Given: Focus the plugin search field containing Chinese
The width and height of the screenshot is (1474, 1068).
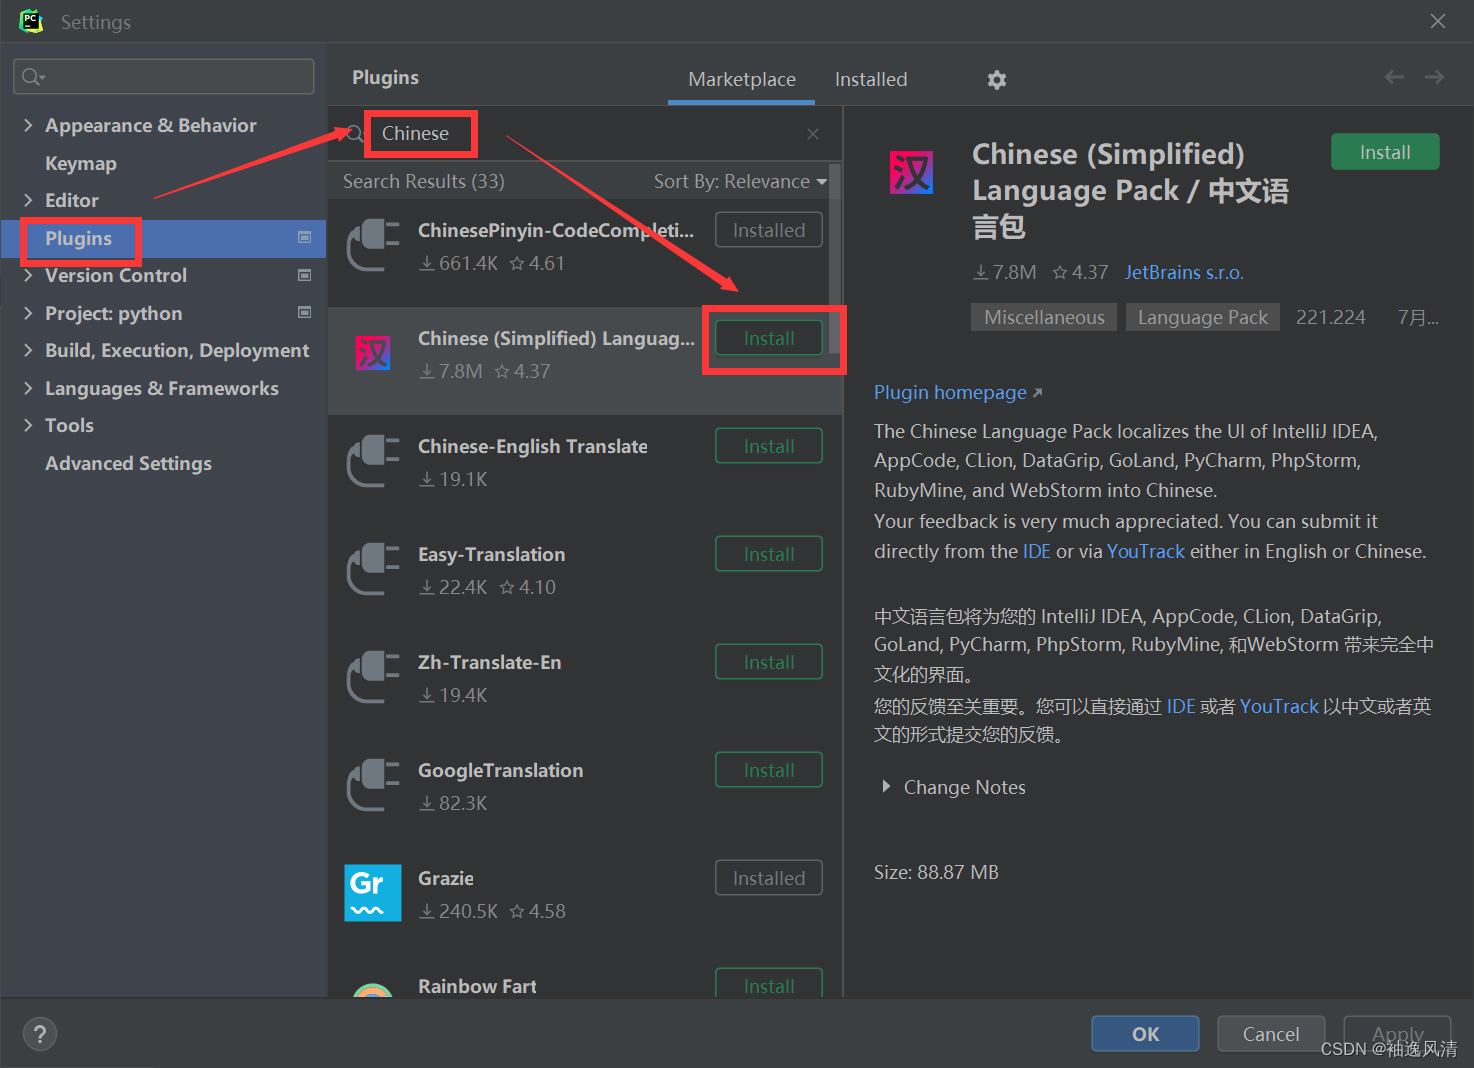Looking at the screenshot, I should click(x=585, y=134).
